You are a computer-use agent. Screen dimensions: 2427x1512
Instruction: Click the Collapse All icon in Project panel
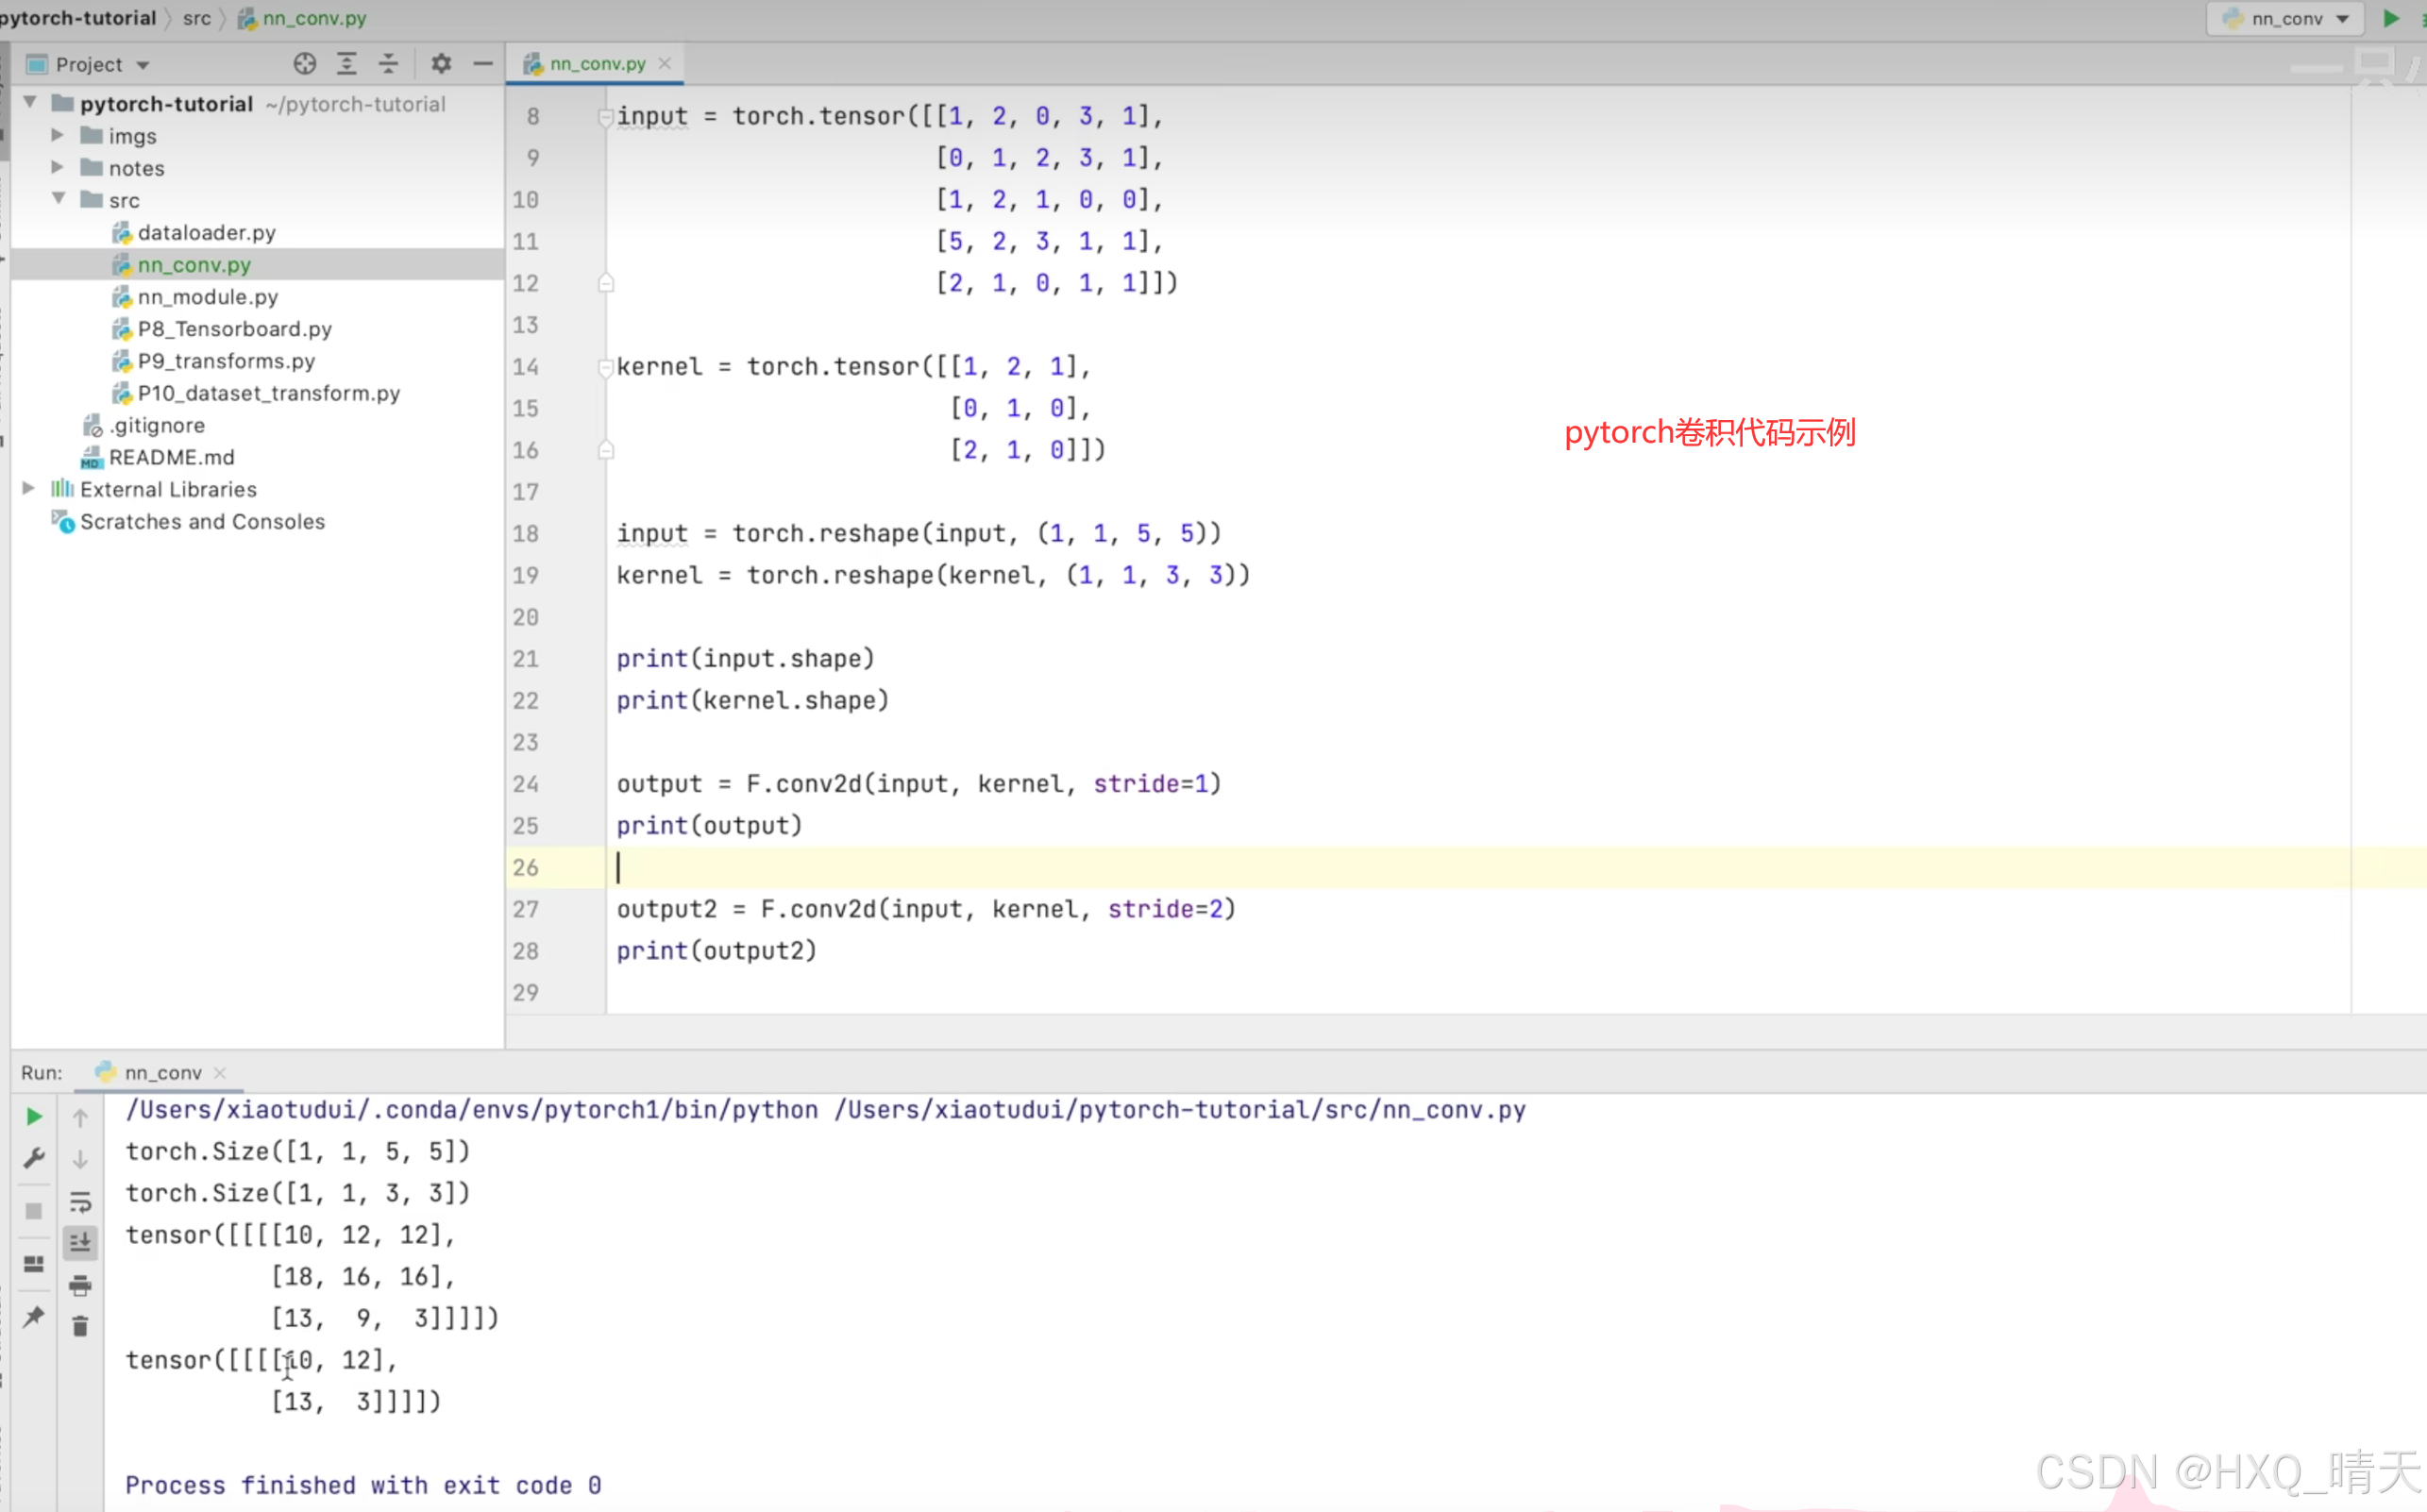388,64
